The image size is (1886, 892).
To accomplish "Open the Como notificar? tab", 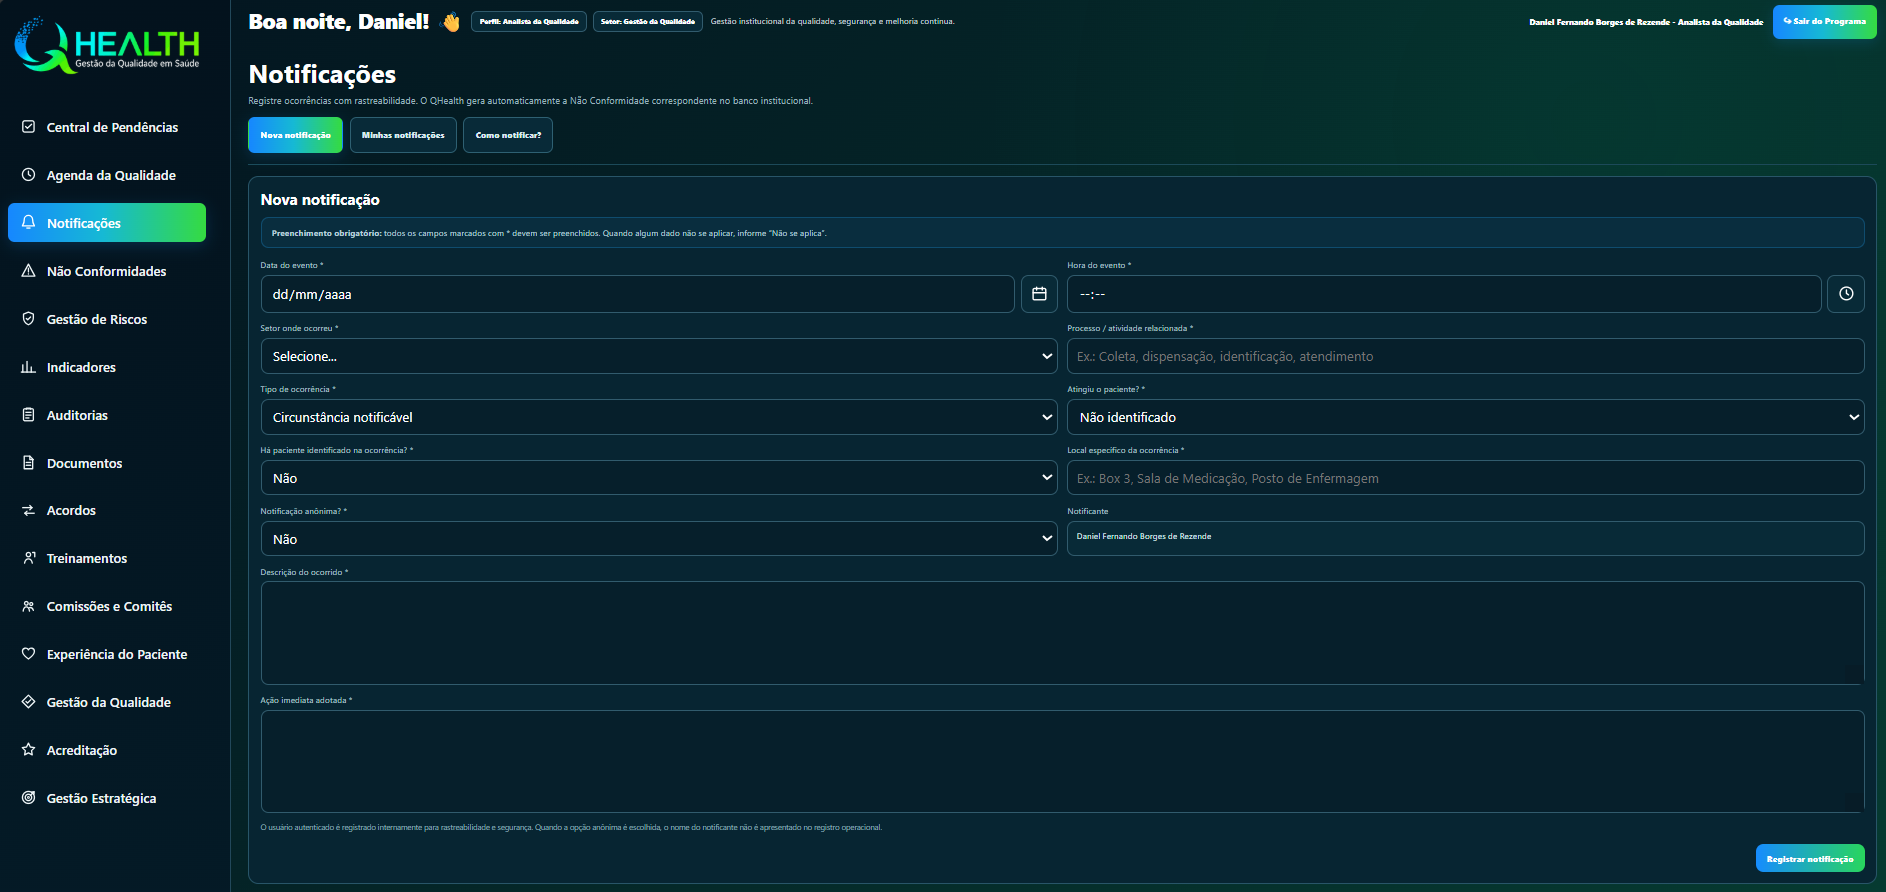I will tap(508, 135).
